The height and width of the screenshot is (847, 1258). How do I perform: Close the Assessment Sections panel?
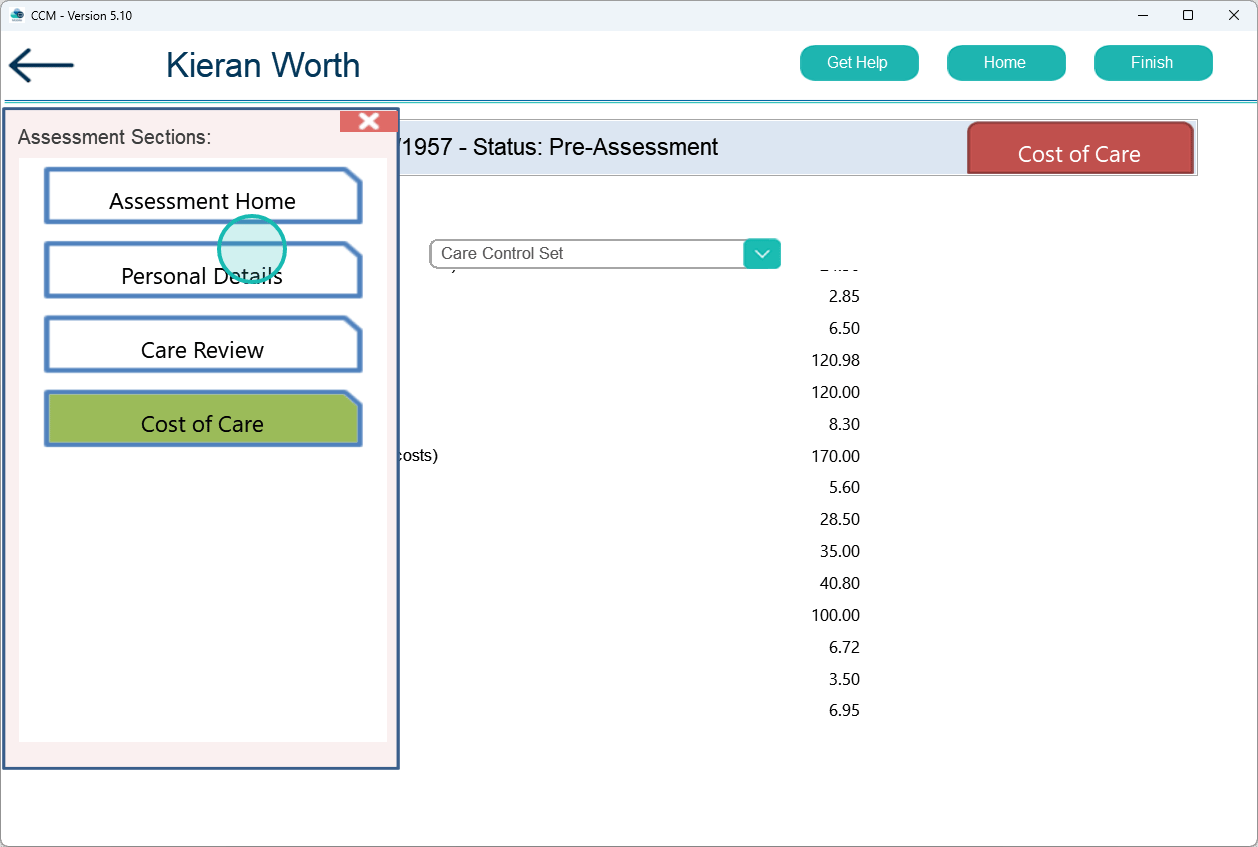pyautogui.click(x=368, y=121)
